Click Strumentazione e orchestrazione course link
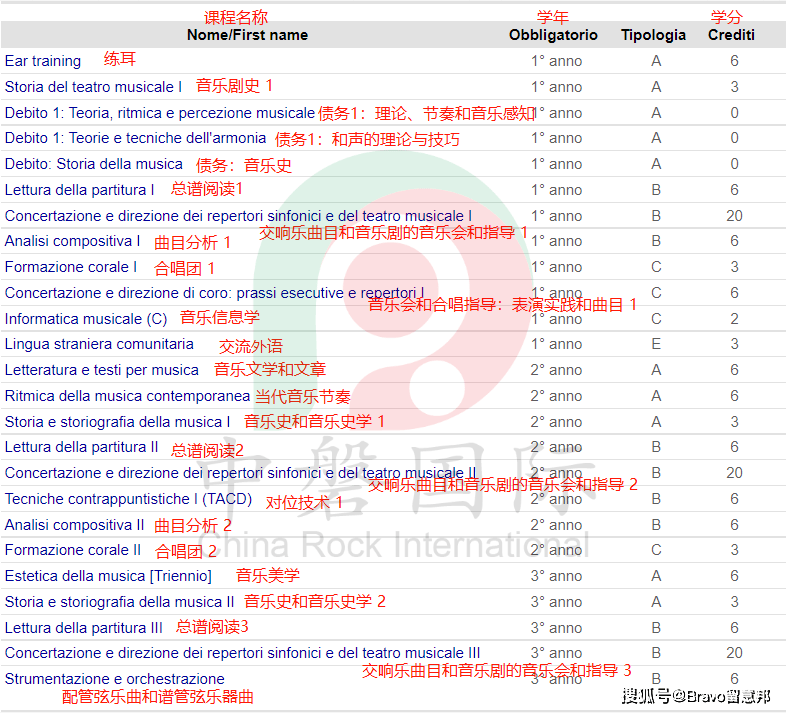Viewport: 786px width, 713px height. [x=115, y=679]
